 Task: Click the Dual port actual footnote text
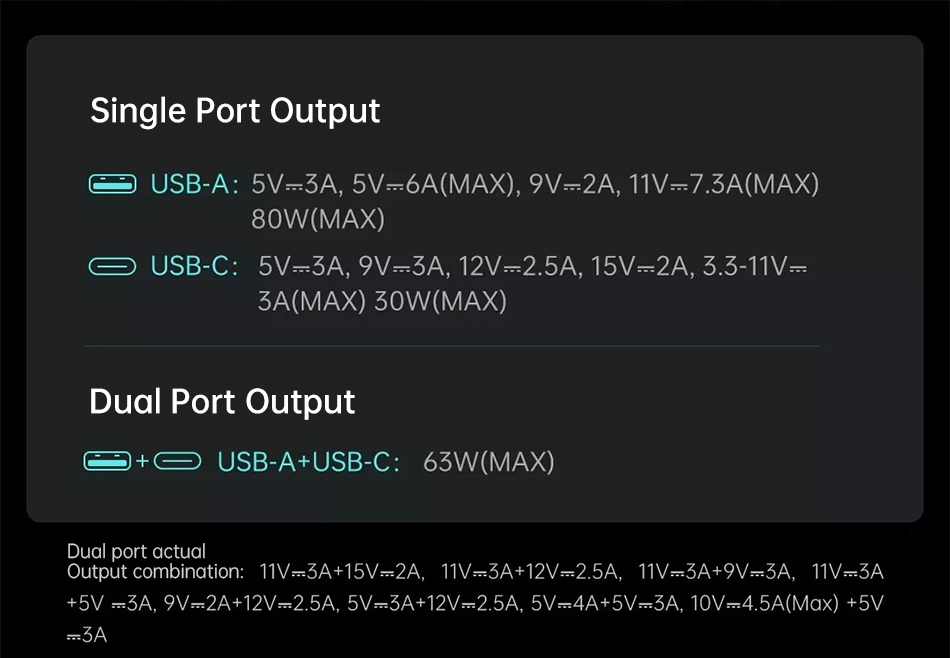click(x=136, y=551)
